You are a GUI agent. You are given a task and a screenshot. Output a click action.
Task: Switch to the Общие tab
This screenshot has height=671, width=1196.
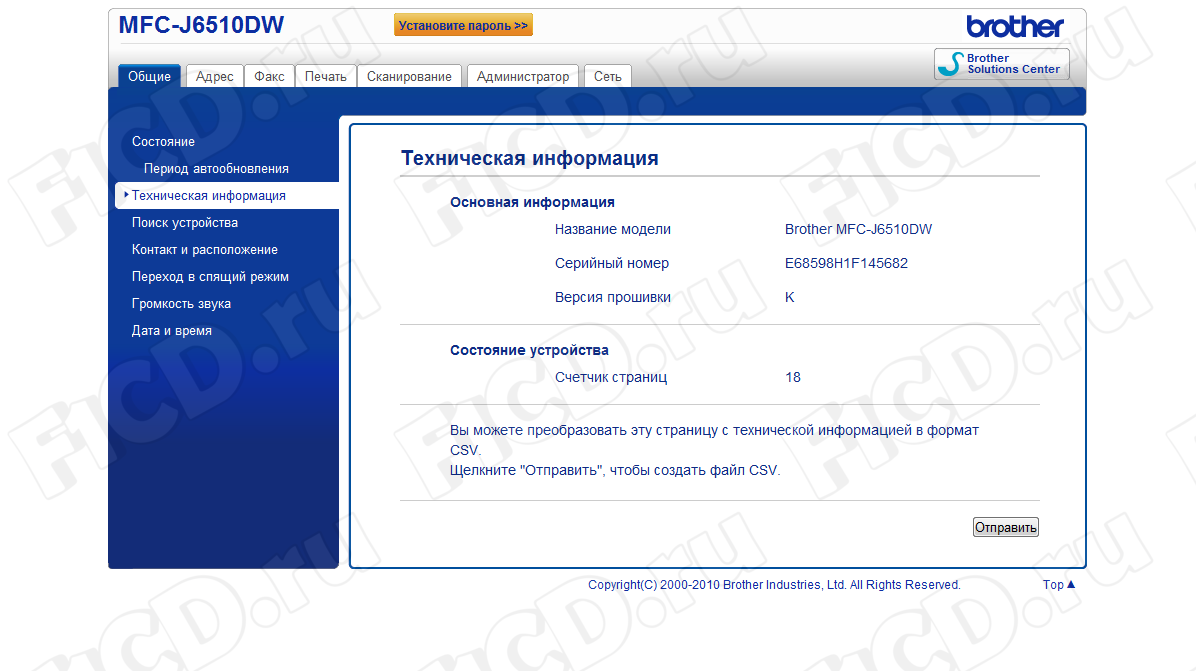tap(150, 76)
